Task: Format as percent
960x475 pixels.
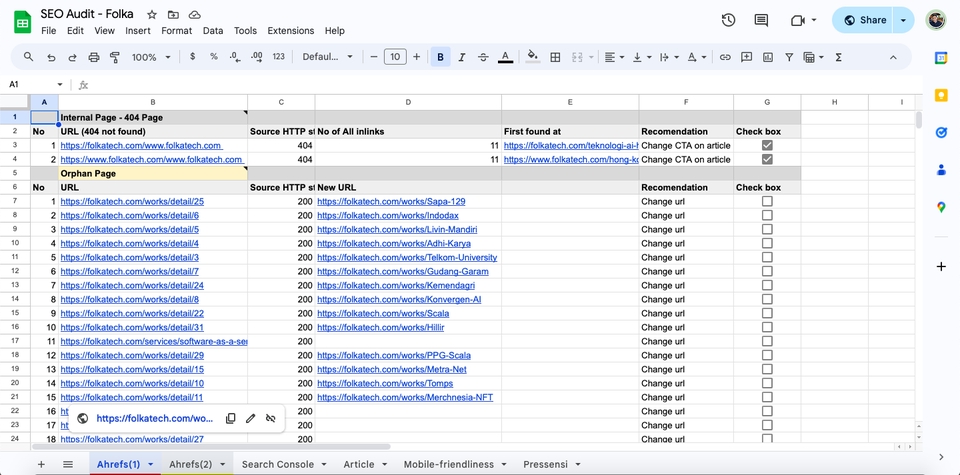Action: [x=214, y=56]
